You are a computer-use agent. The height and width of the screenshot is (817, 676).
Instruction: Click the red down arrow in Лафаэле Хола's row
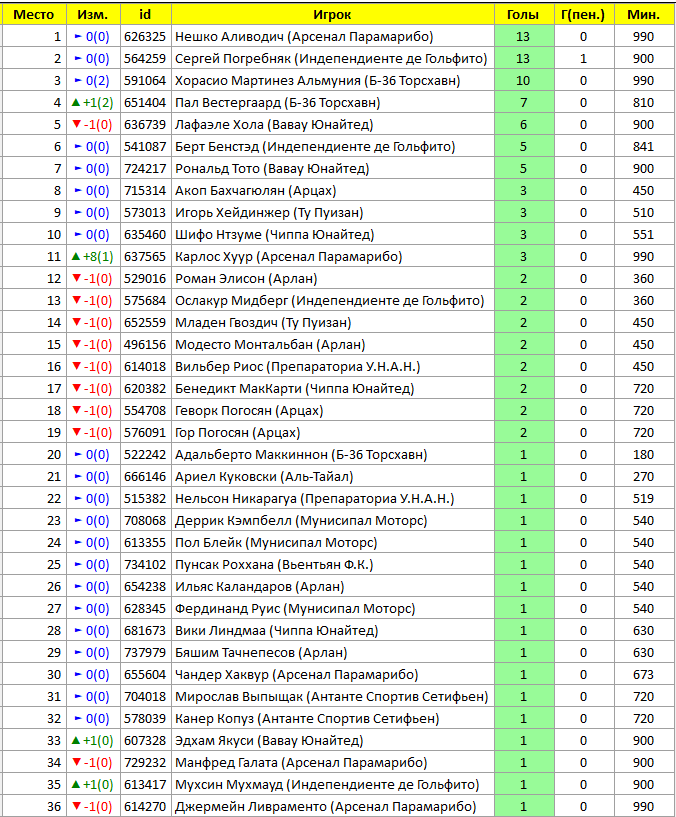coord(77,125)
